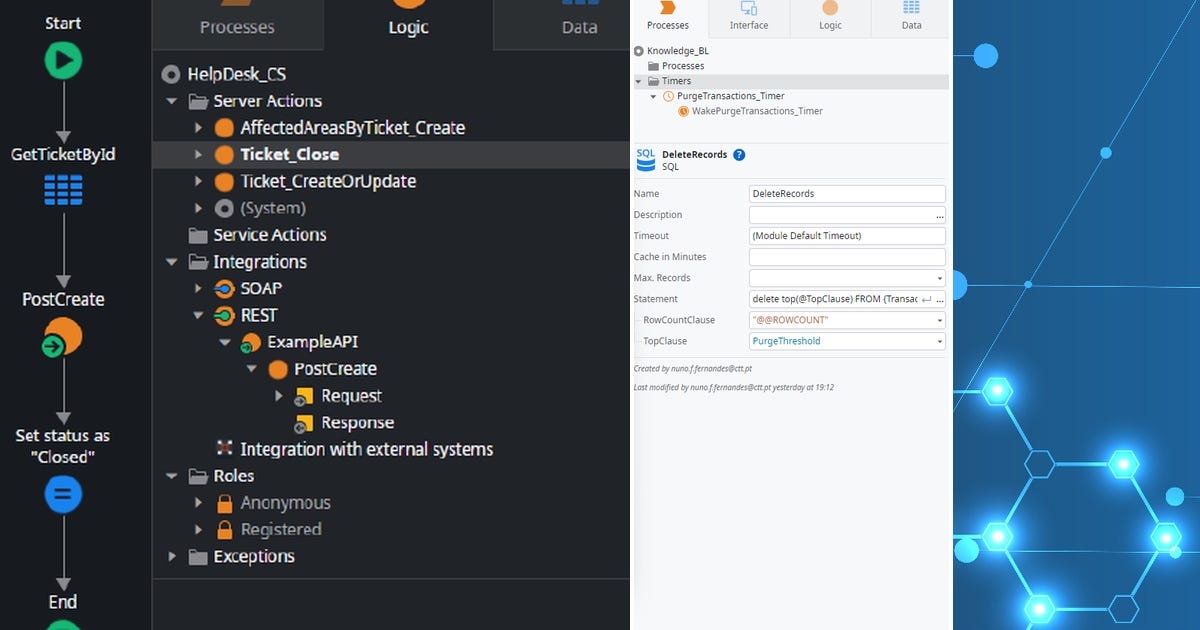
Task: Open the TopClause dropdown
Action: [x=938, y=341]
